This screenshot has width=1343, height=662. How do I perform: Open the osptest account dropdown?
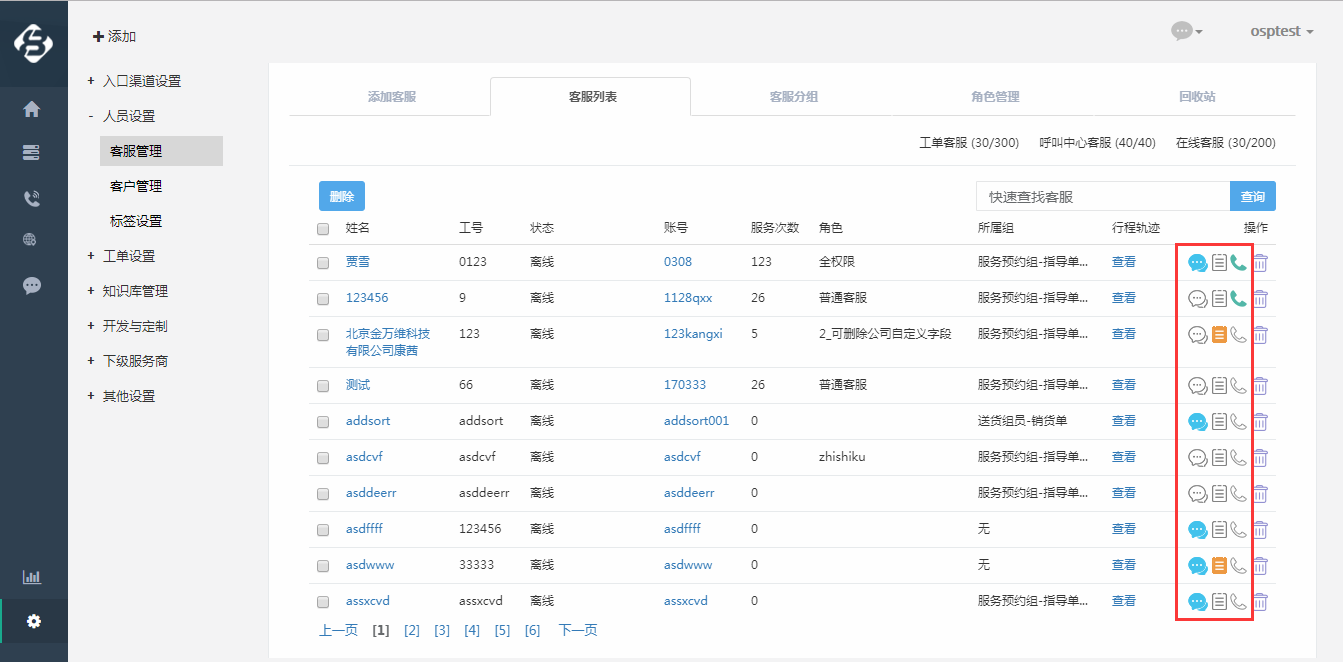tap(1281, 31)
